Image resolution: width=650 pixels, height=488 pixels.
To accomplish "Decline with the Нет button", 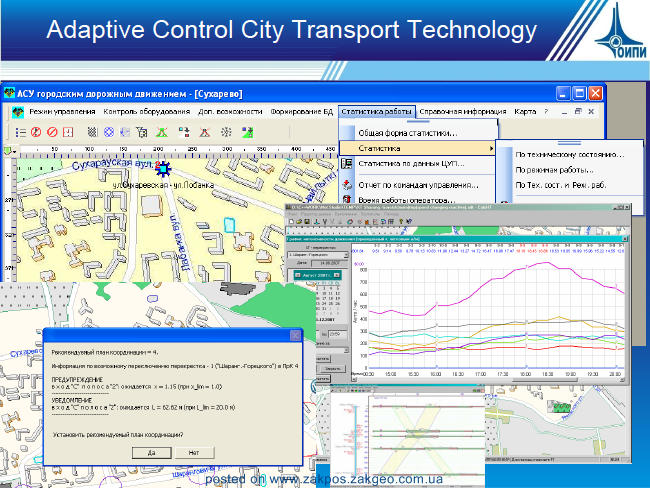I will (x=194, y=453).
